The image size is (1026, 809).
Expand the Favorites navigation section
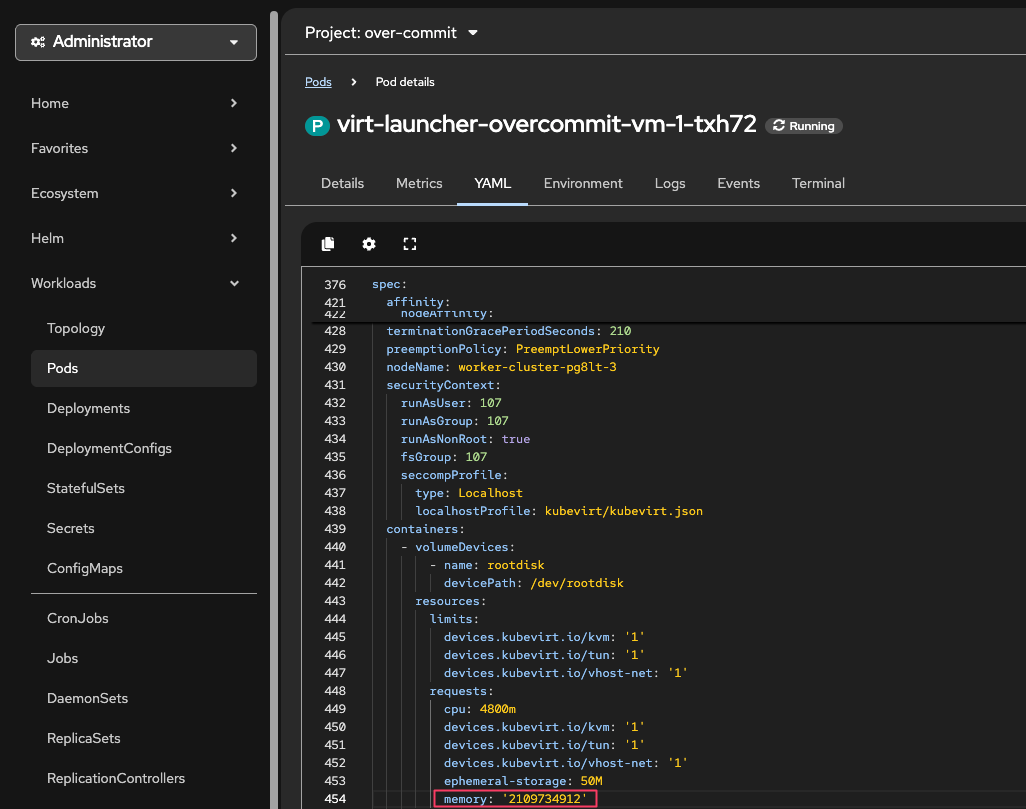(x=135, y=148)
